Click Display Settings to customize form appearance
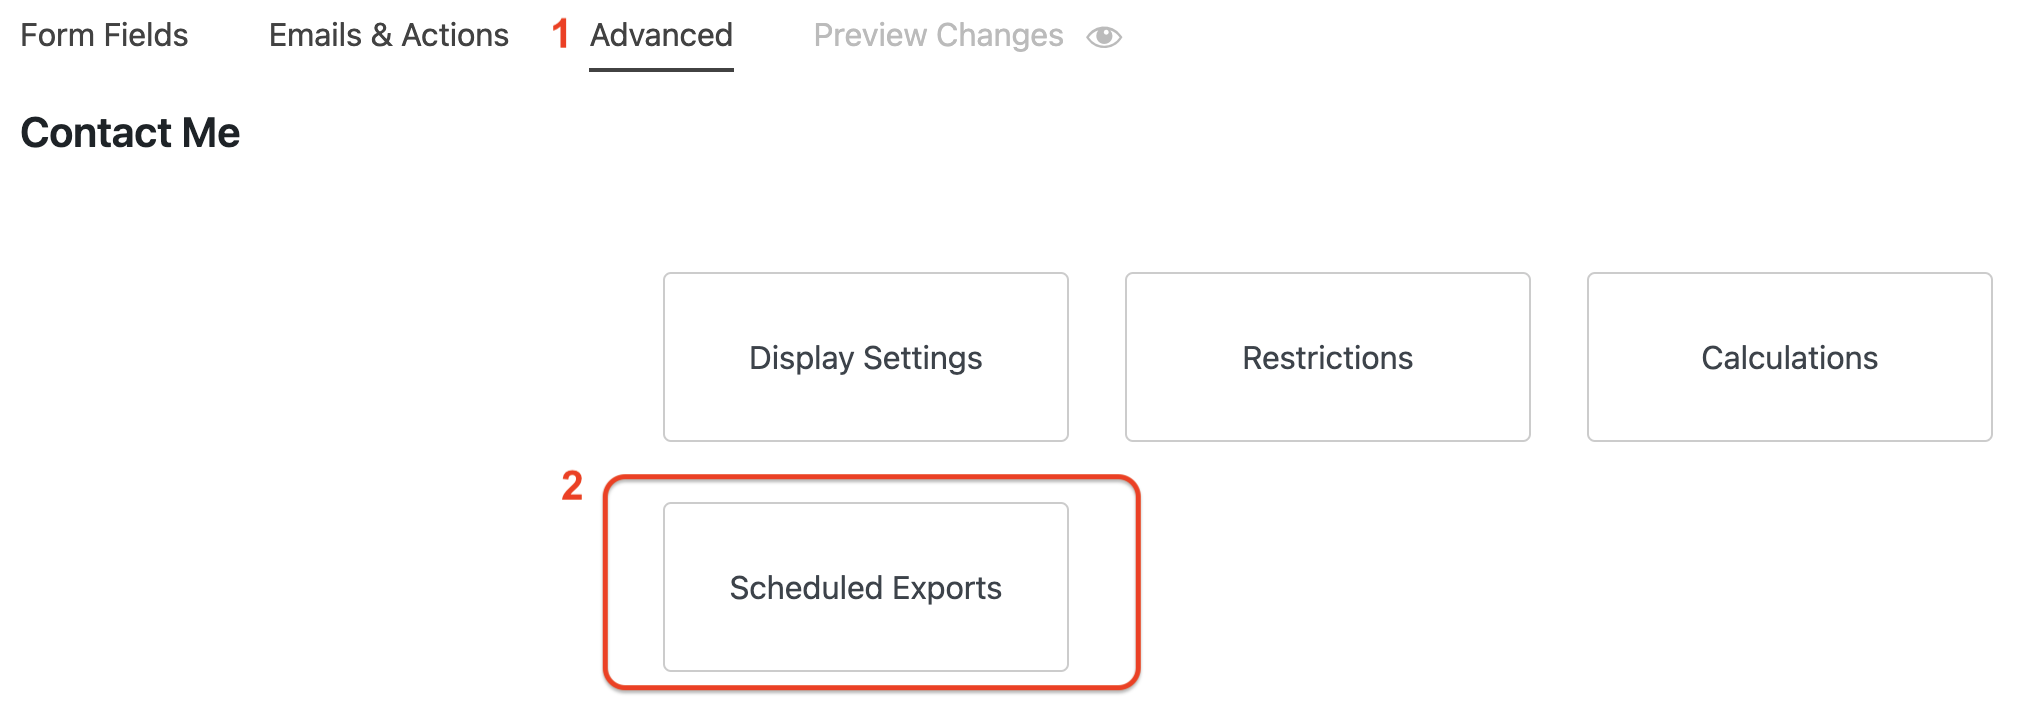Viewport: 2036px width, 706px height. pyautogui.click(x=865, y=356)
